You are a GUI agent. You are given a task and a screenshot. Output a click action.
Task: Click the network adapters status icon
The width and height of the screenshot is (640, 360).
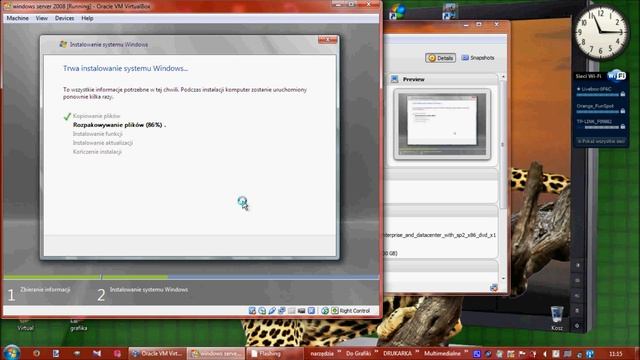(282, 311)
